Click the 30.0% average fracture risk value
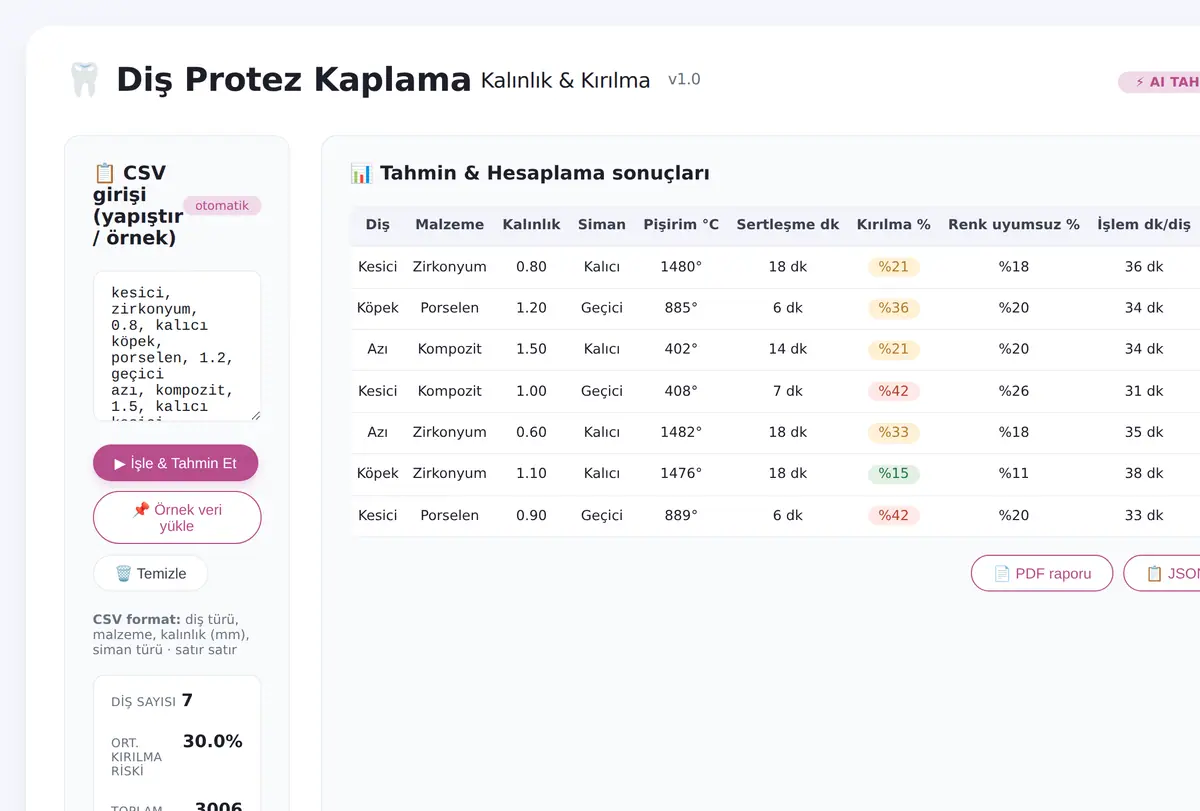 (x=212, y=741)
